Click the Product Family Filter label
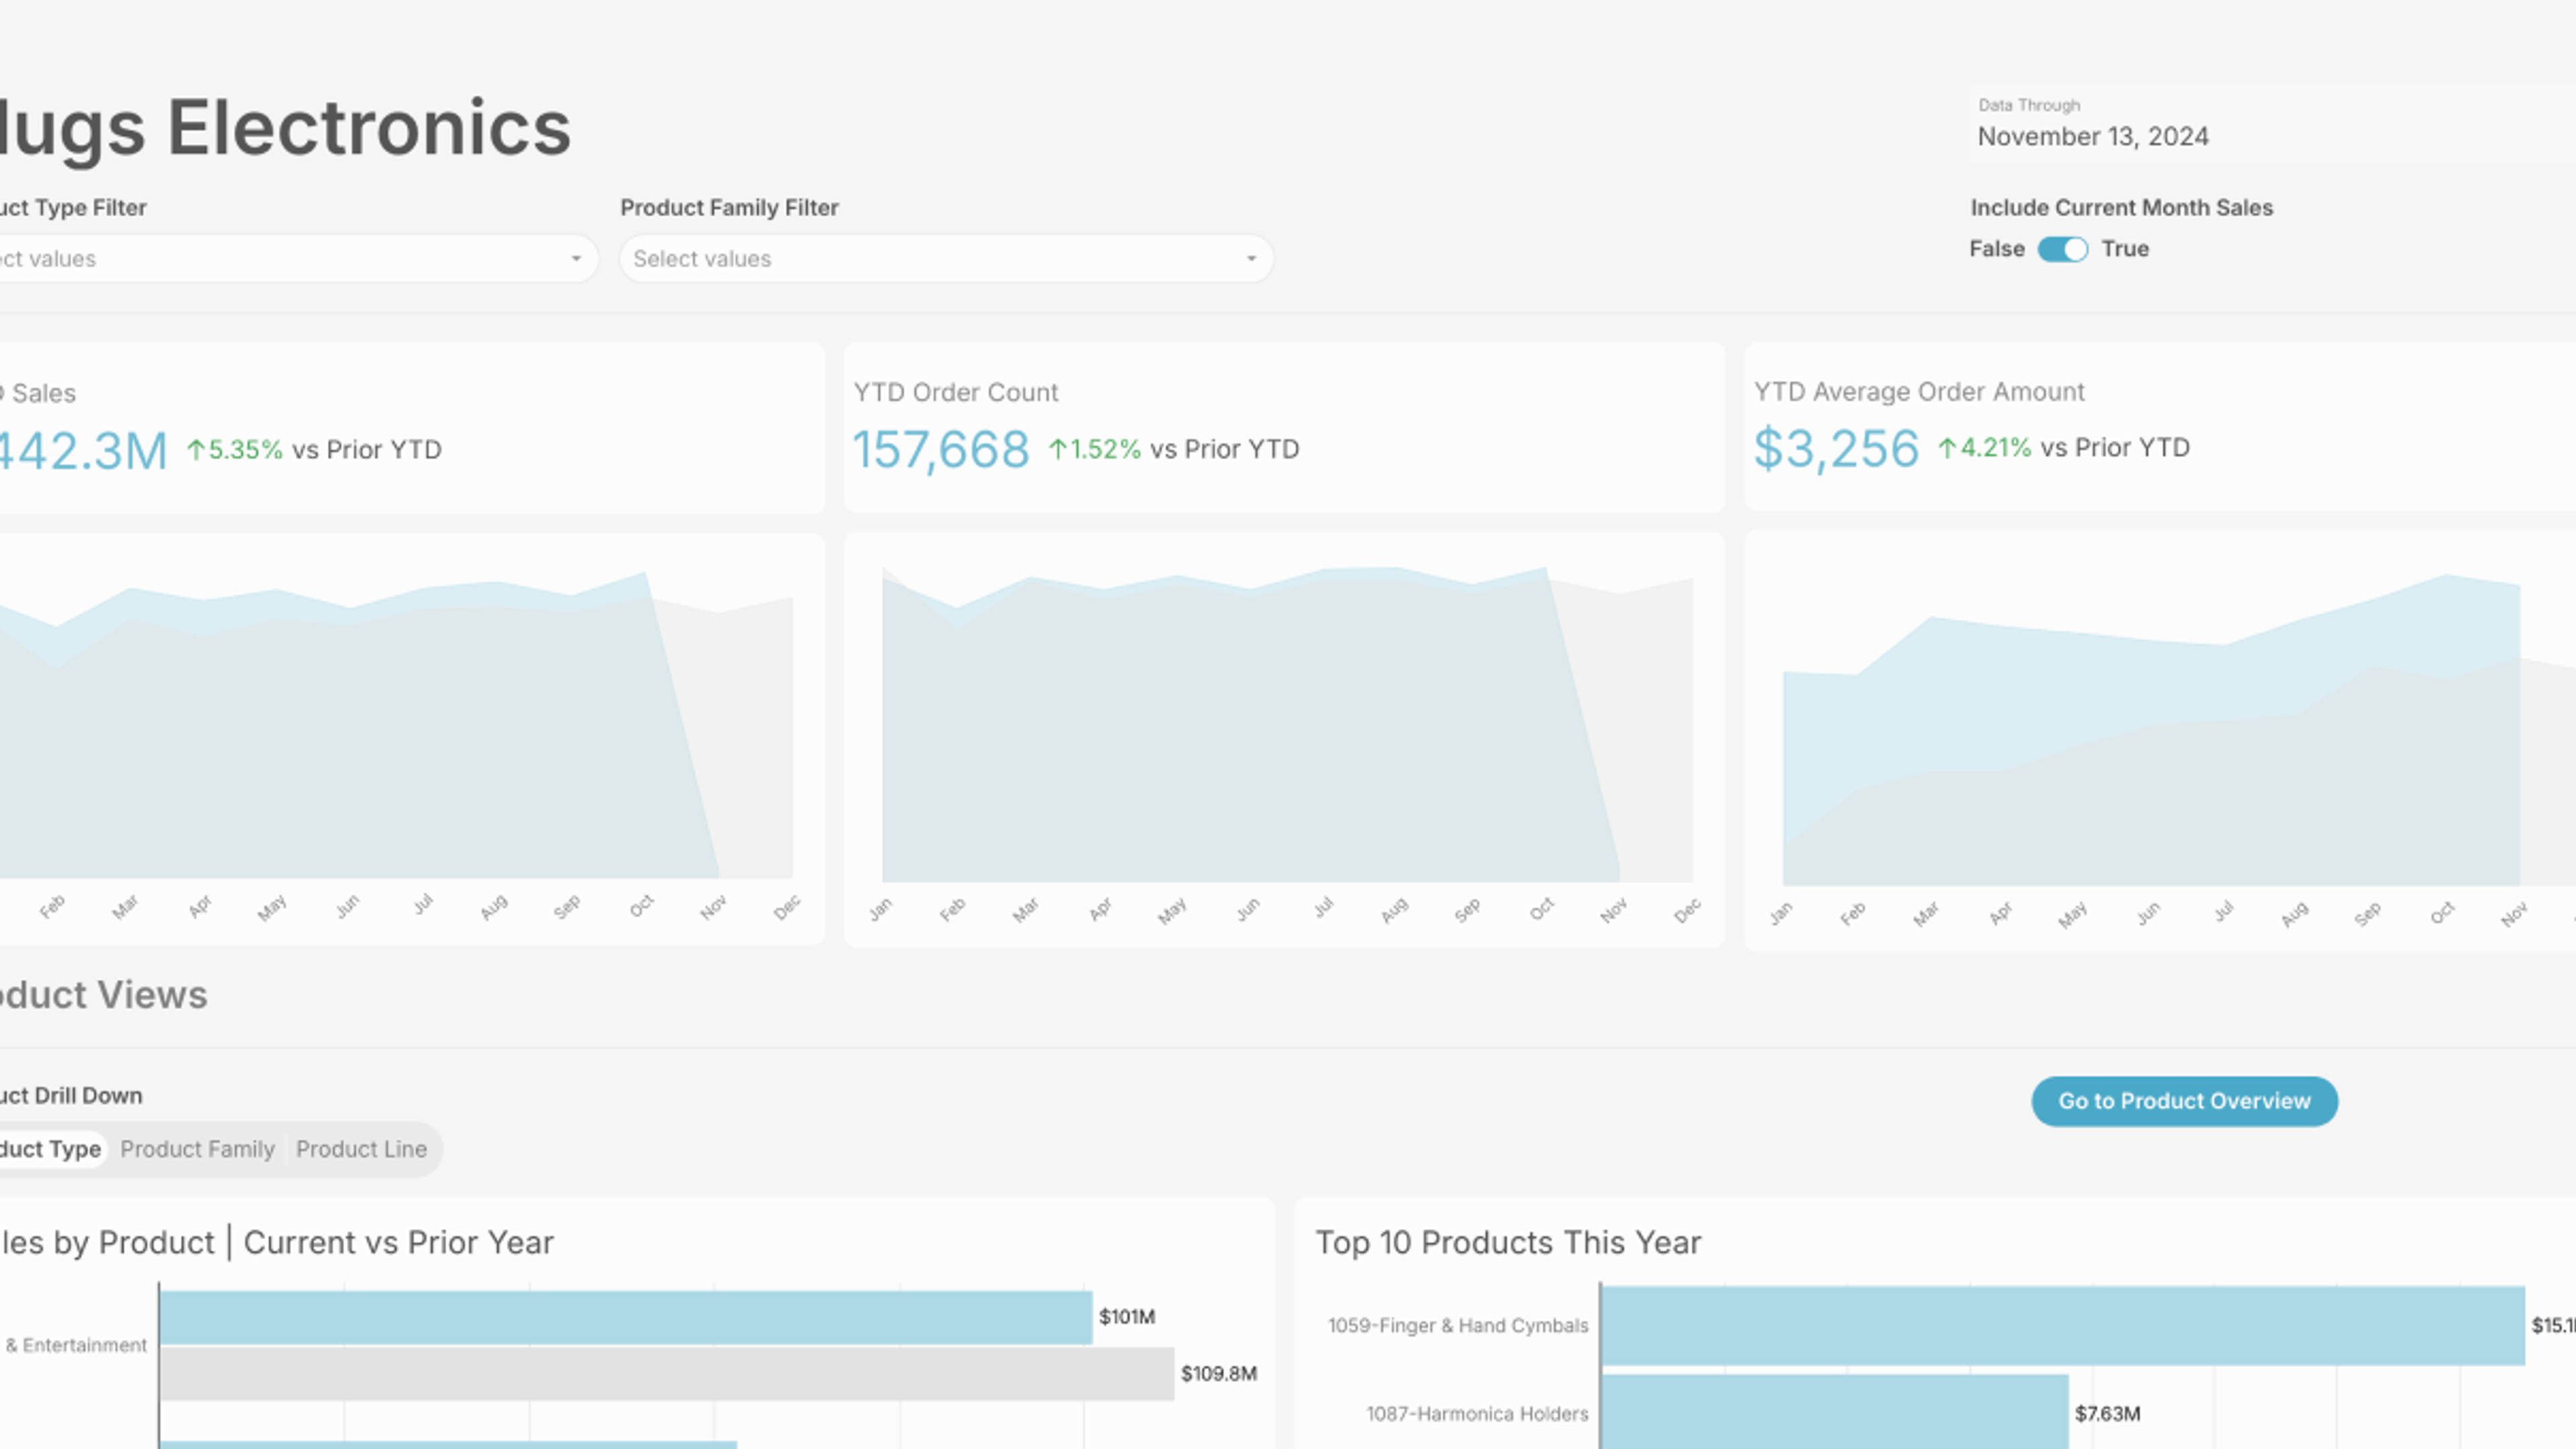 point(729,208)
